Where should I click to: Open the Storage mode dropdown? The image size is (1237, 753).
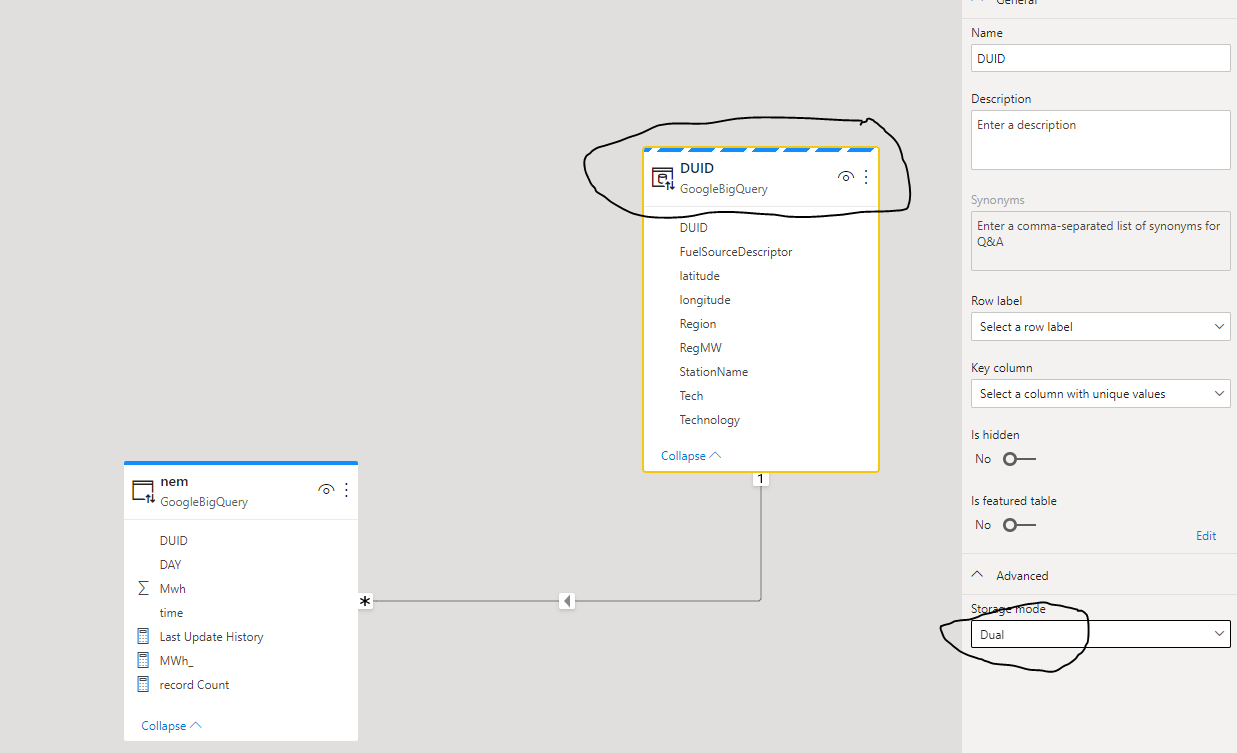pyautogui.click(x=1100, y=634)
